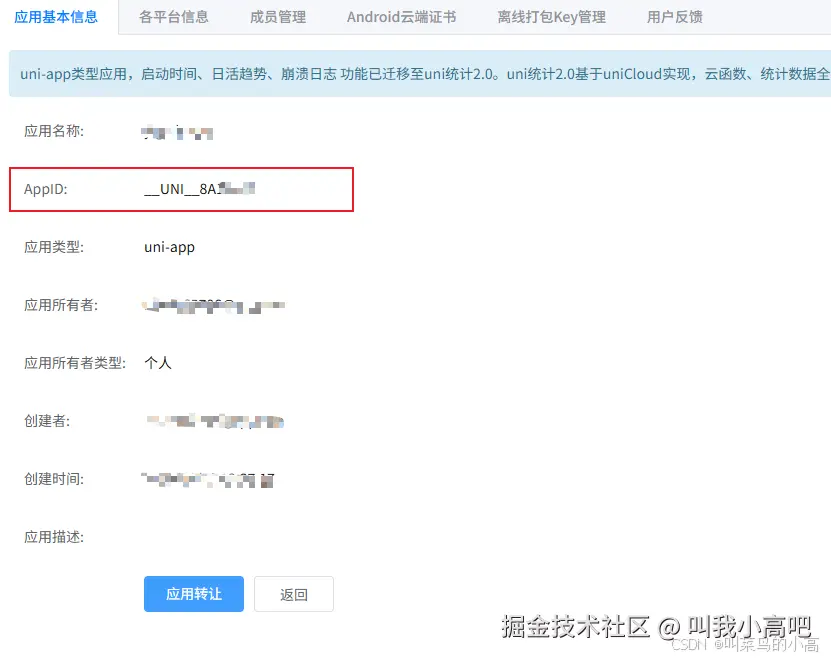The image size is (831, 660).
Task: Click the 返回 button
Action: click(293, 593)
